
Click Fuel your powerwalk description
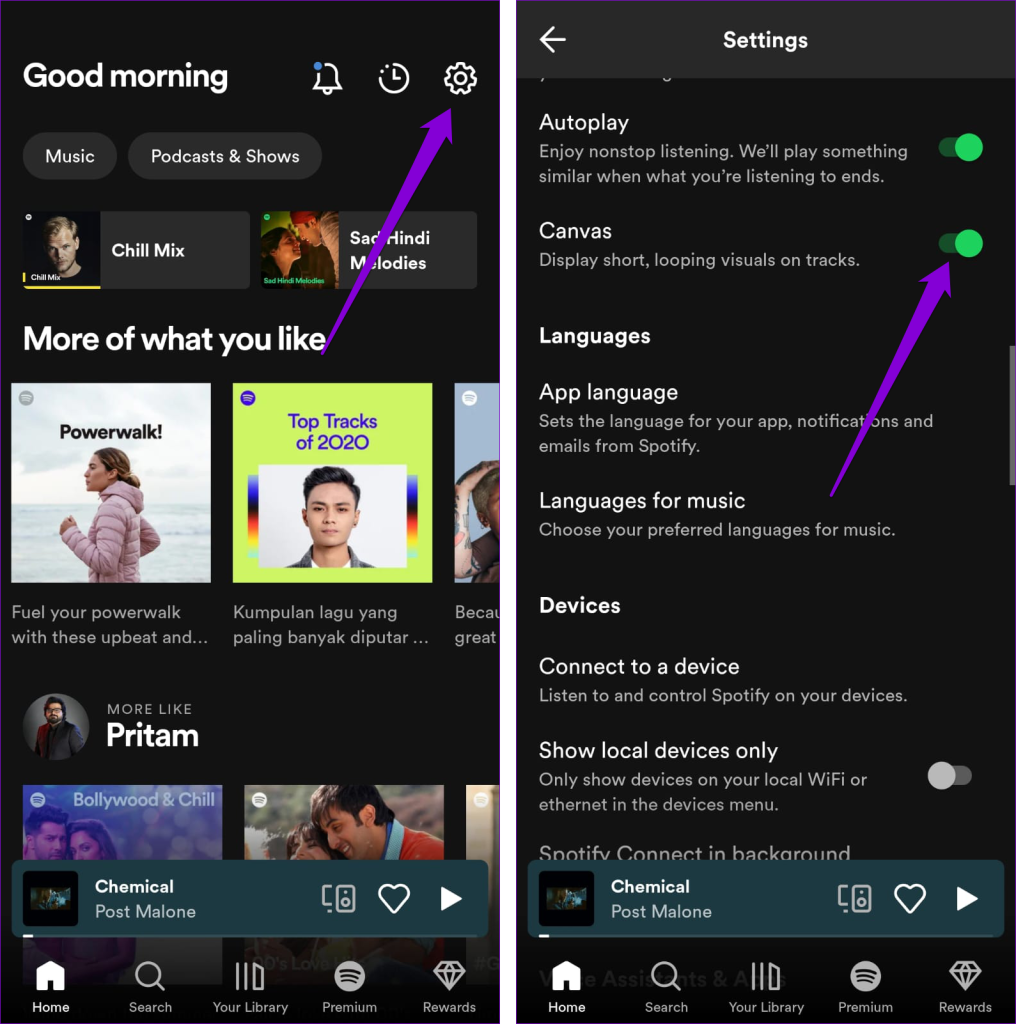110,624
